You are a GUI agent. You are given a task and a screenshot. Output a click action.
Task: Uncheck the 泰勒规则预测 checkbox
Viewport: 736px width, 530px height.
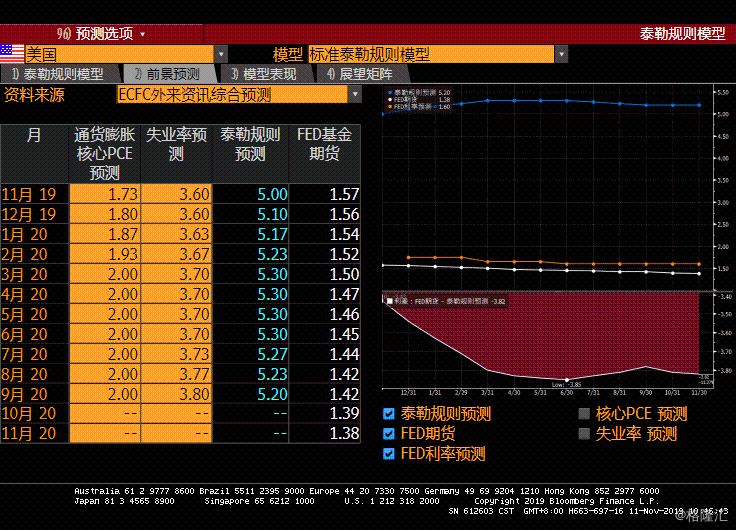click(389, 414)
